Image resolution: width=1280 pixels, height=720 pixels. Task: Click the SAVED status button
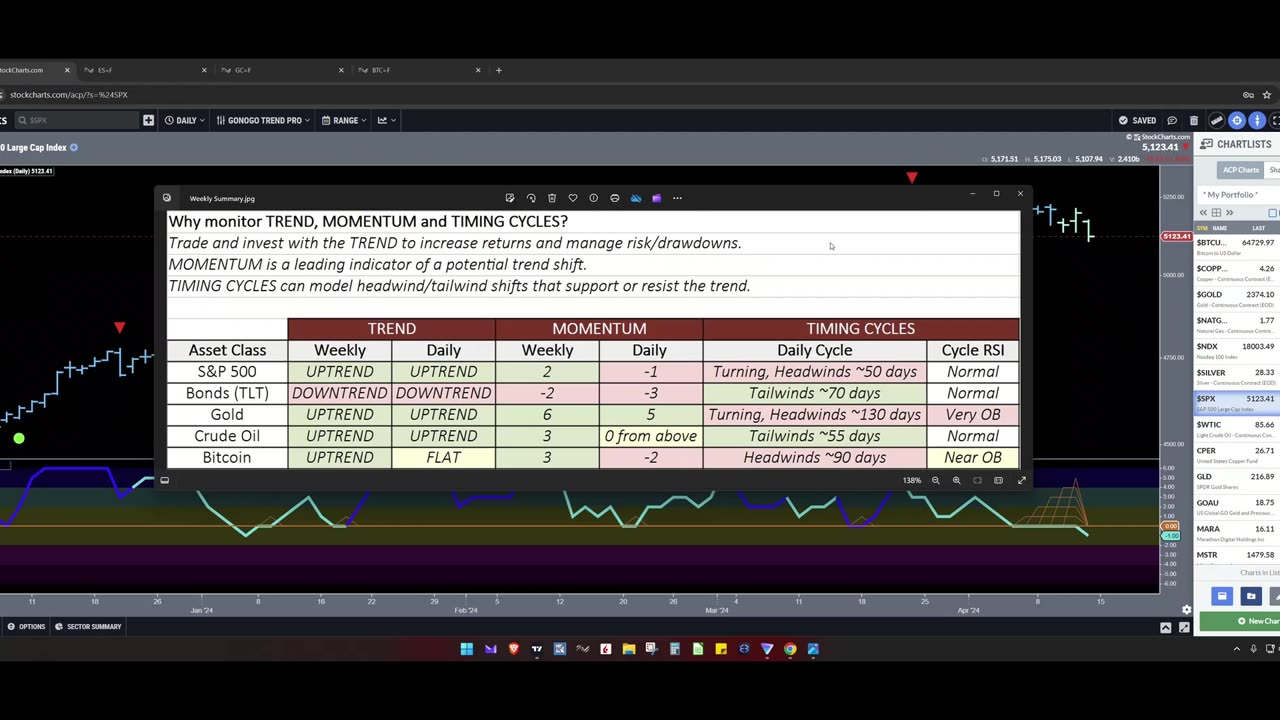pyautogui.click(x=1137, y=120)
